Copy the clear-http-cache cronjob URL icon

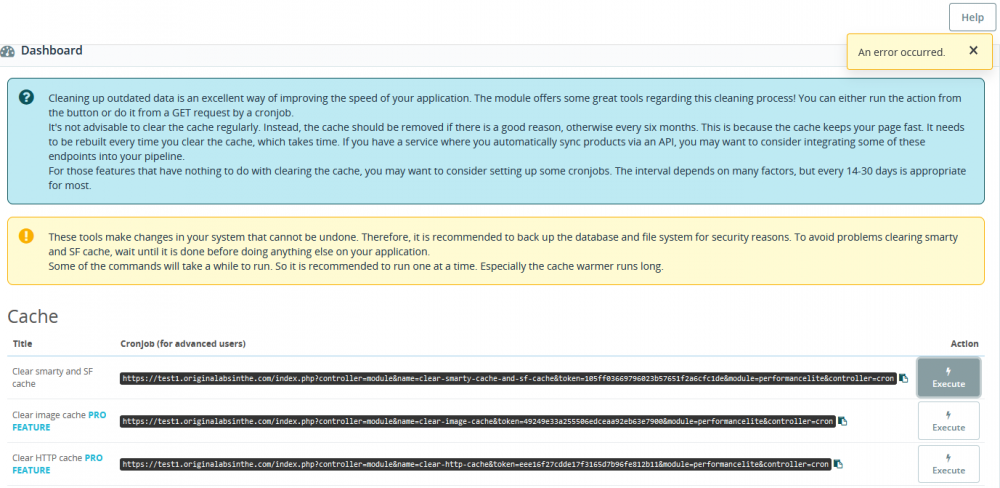point(838,464)
